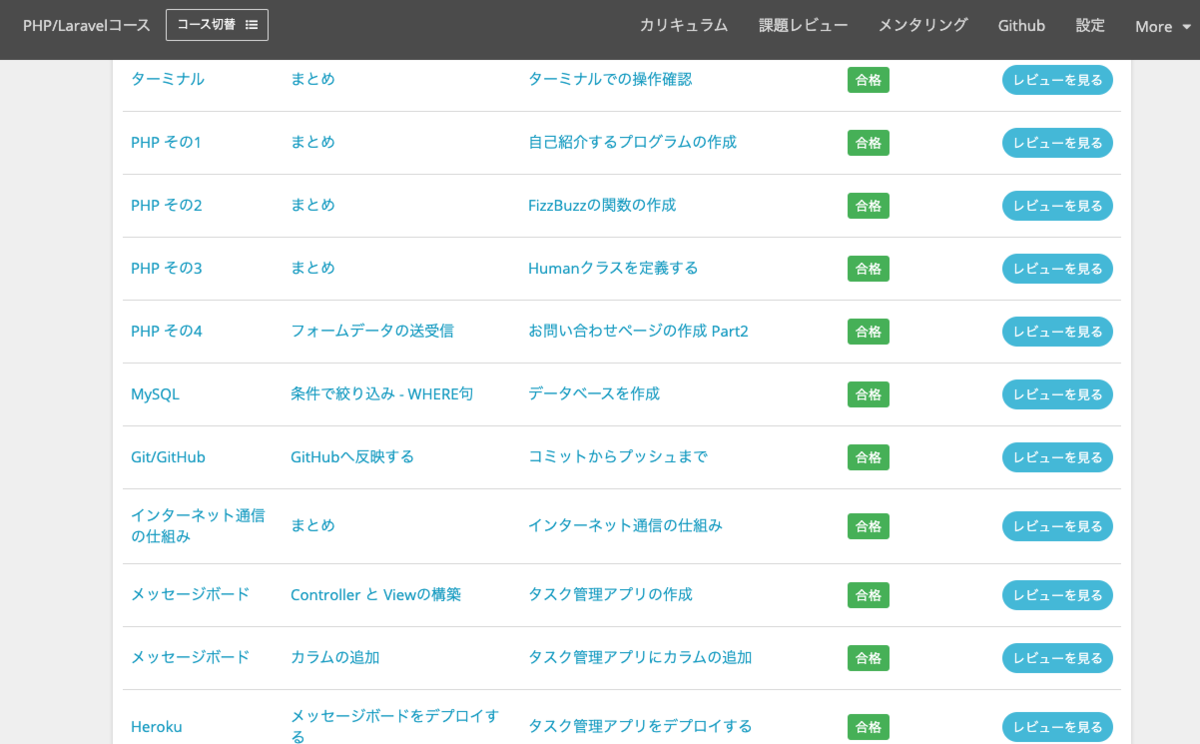
Task: Click the 合格 badge in the Heroku row
Action: 868,727
